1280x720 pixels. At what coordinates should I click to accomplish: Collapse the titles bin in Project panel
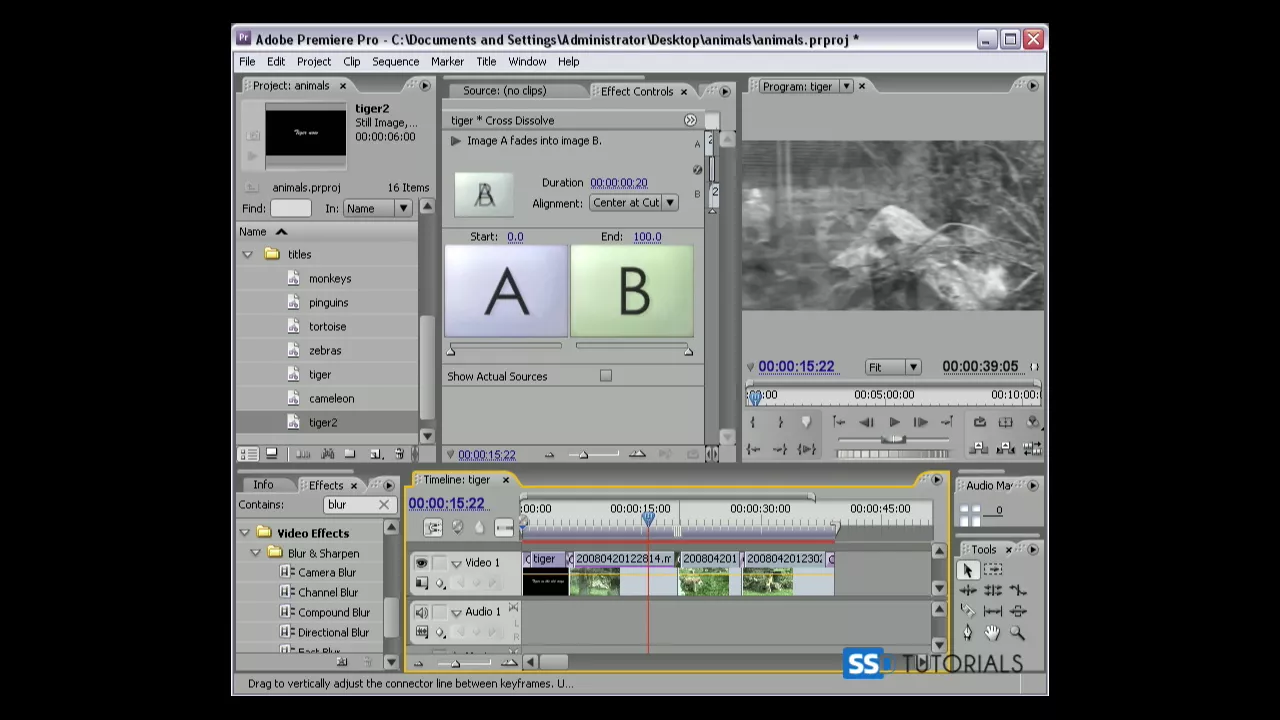[x=247, y=255]
